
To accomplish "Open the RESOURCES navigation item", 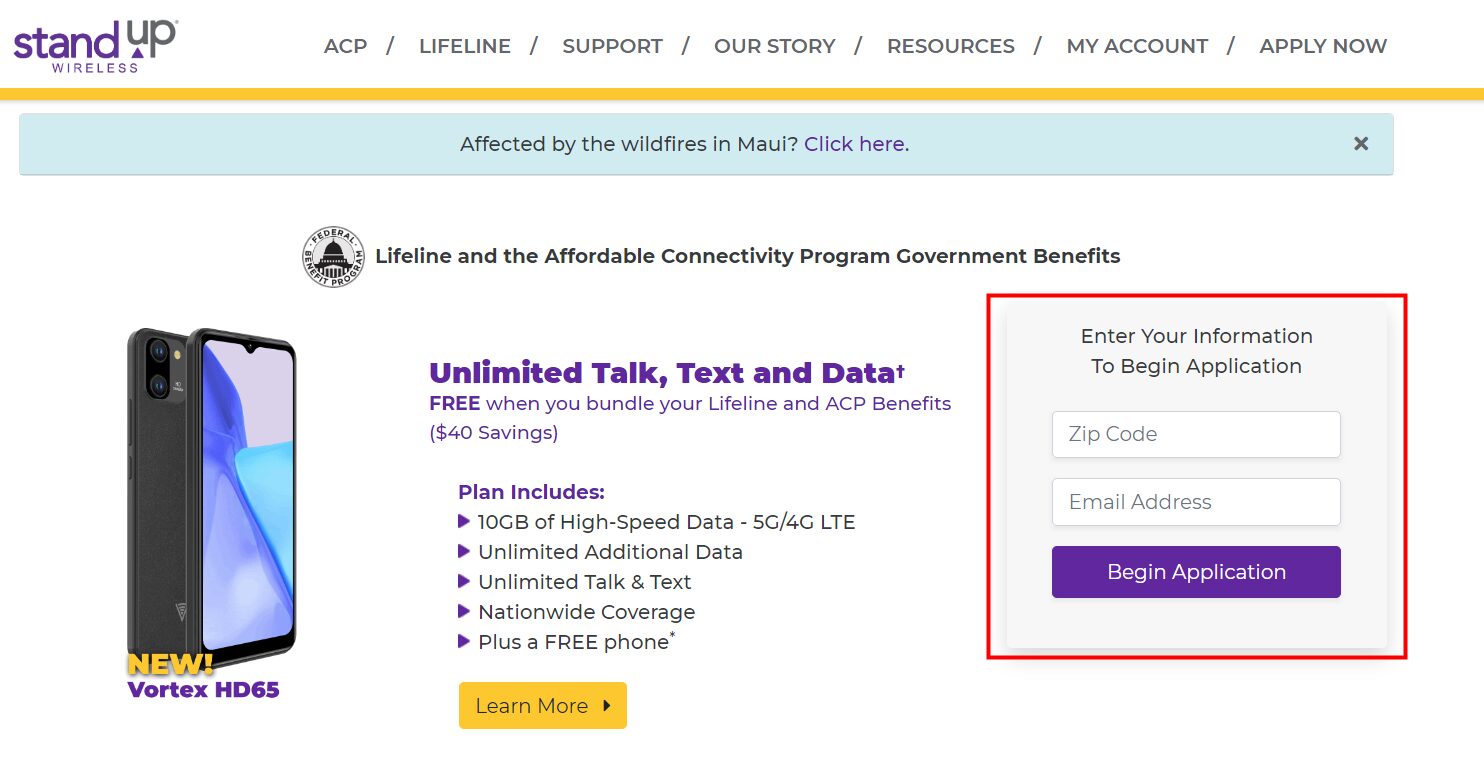I will [x=950, y=46].
